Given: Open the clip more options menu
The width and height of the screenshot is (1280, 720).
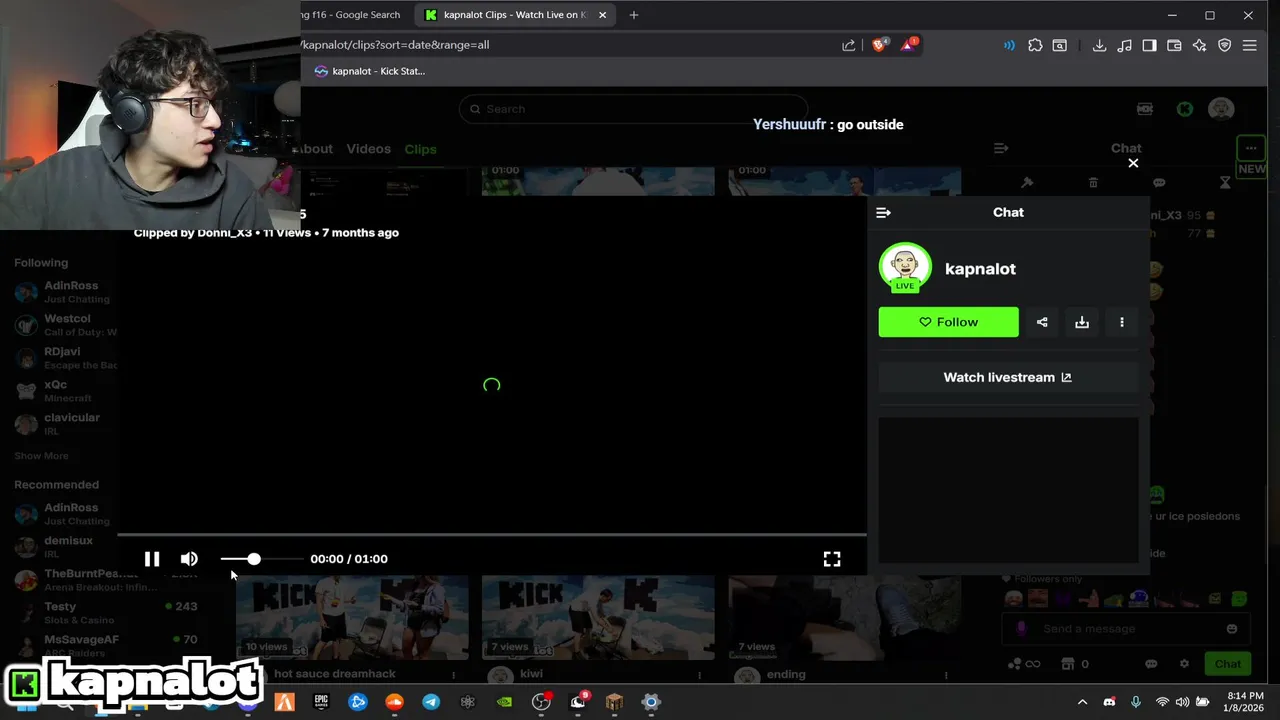Looking at the screenshot, I should (x=1122, y=322).
